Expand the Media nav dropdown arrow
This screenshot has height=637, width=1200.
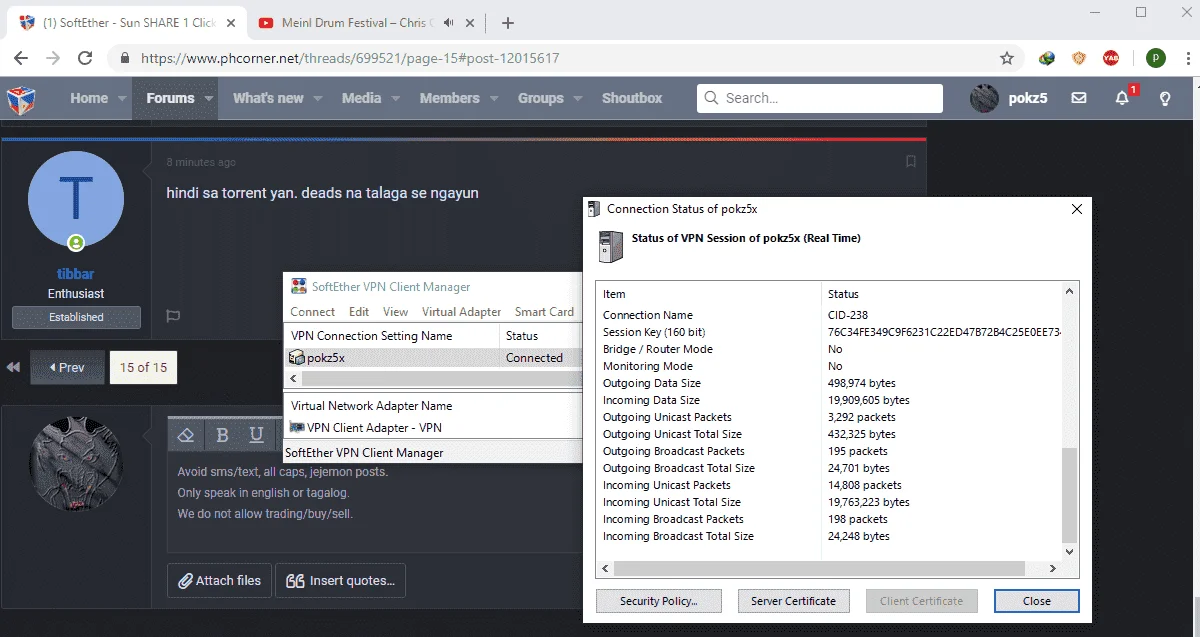[x=396, y=99]
